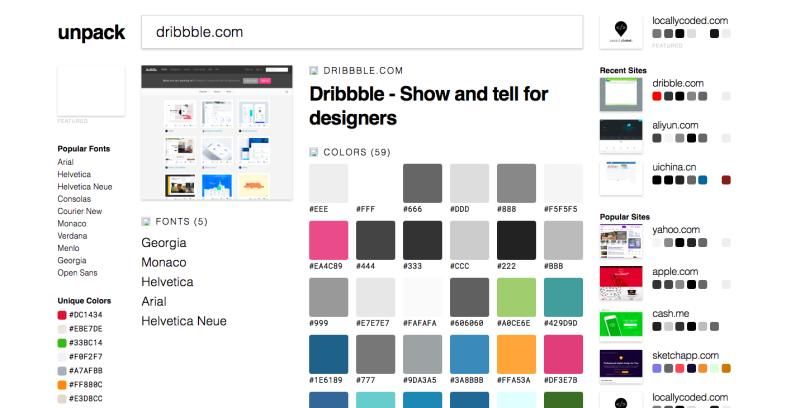Viewport: 800px width, 408px height.
Task: Select Monaco in the page fonts list
Action: pos(164,262)
